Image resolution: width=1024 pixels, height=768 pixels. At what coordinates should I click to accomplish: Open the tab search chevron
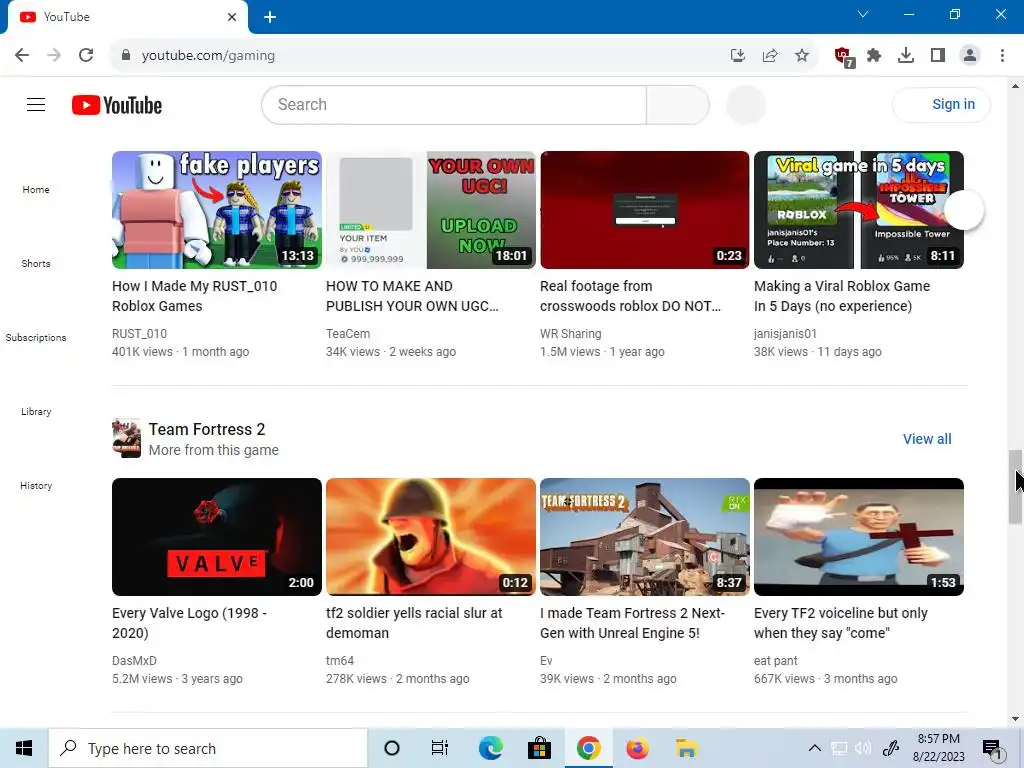(863, 14)
